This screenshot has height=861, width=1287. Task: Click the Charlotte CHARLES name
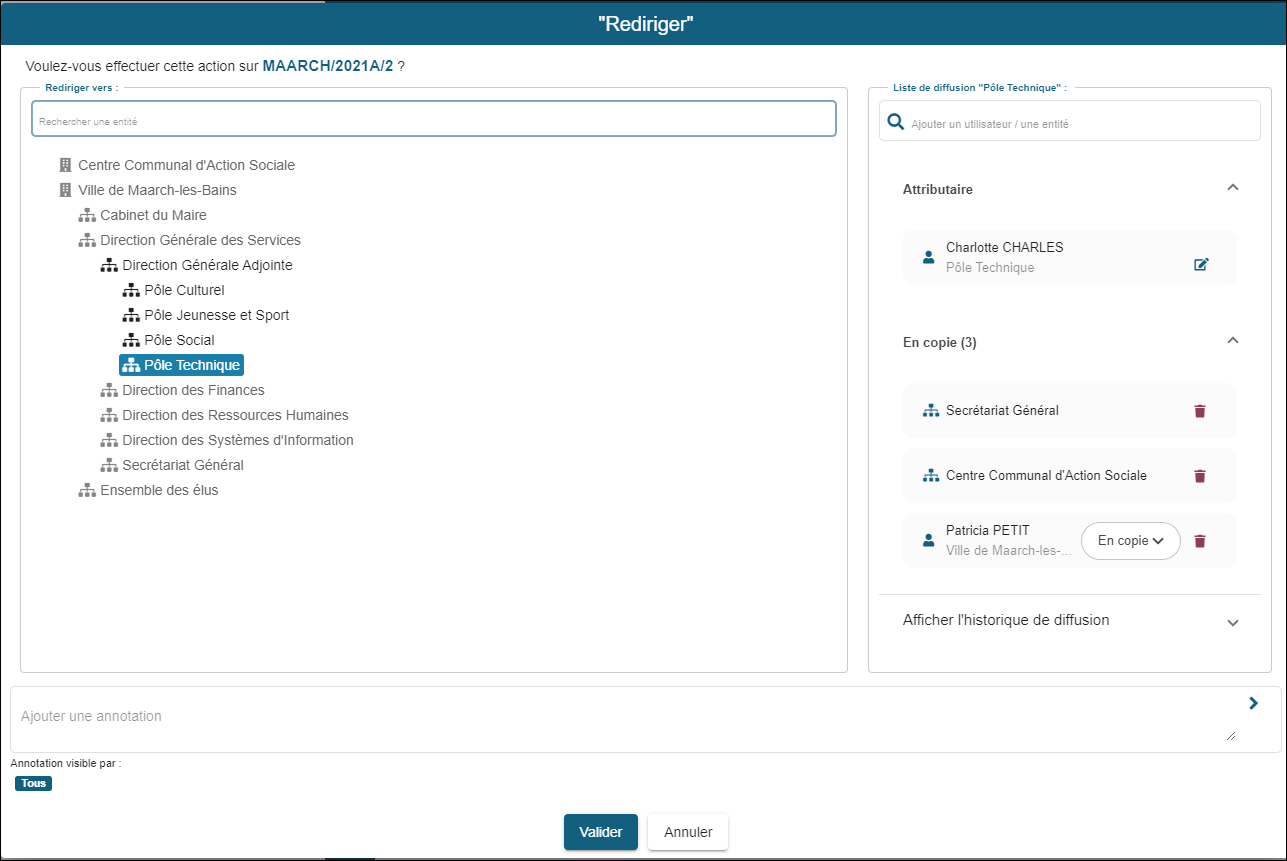click(x=1005, y=248)
